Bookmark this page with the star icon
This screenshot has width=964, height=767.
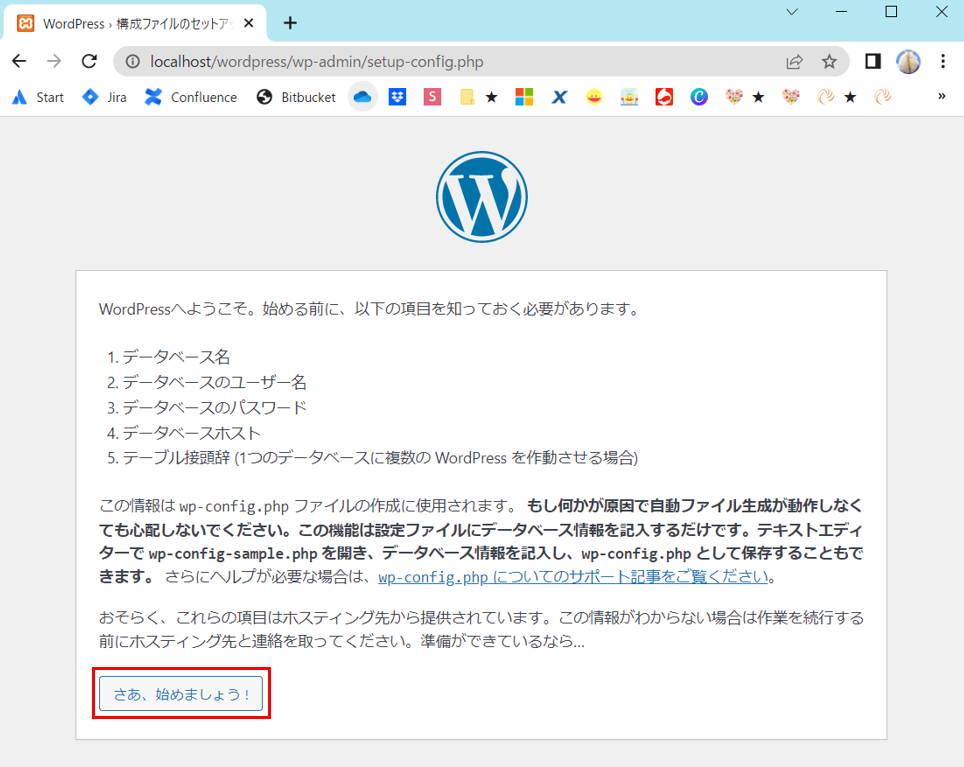(x=829, y=61)
